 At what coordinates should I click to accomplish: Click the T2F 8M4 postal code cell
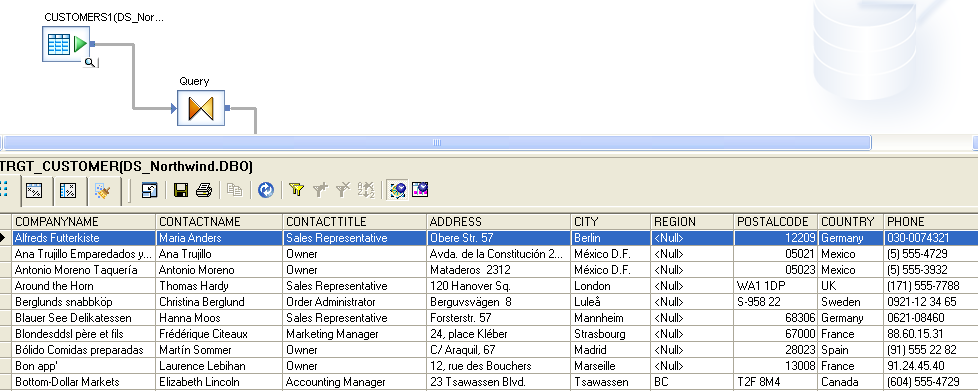[776, 382]
